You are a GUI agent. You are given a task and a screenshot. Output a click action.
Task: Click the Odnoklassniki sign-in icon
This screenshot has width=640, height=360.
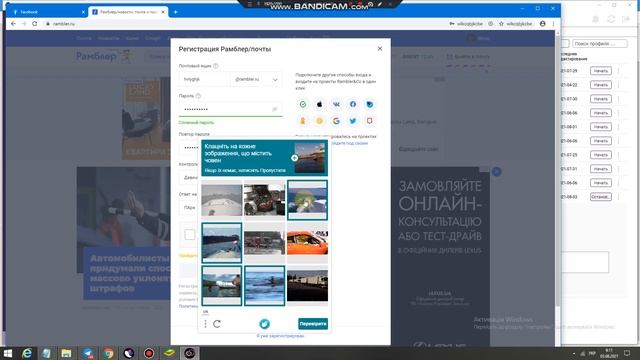[x=303, y=121]
